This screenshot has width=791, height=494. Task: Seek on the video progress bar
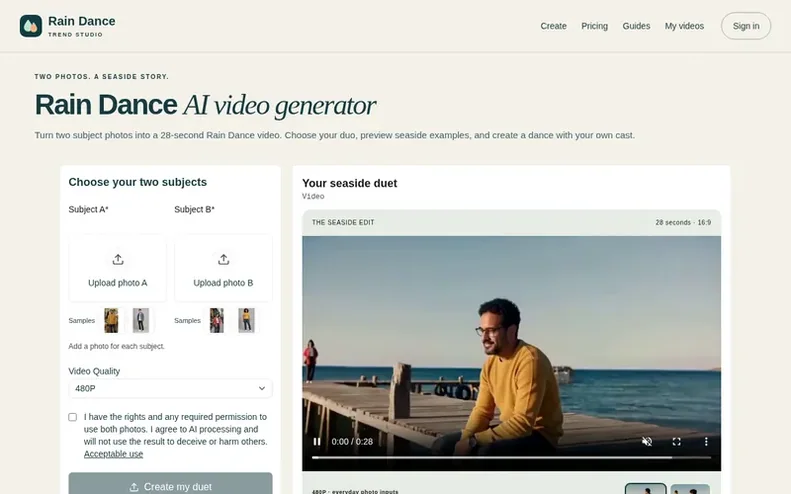coord(511,458)
